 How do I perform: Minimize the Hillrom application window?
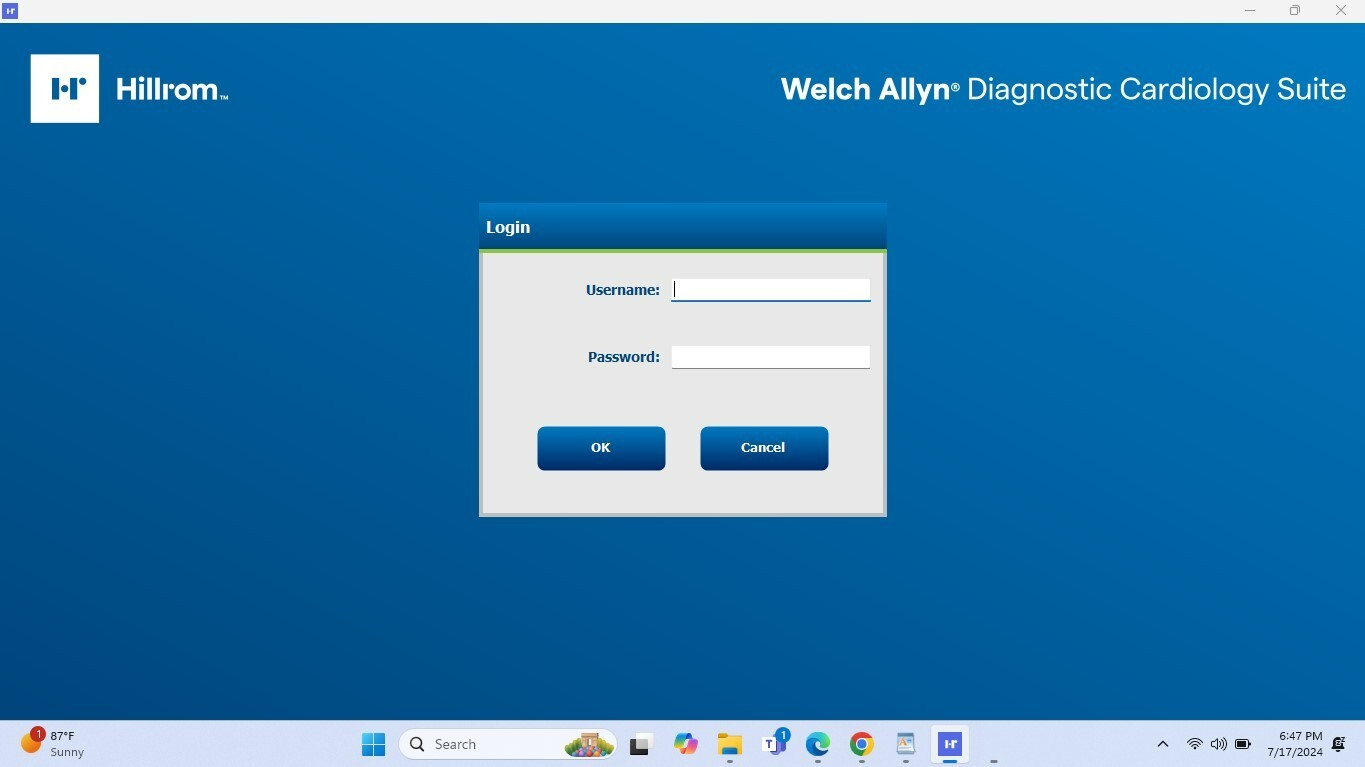(1250, 11)
